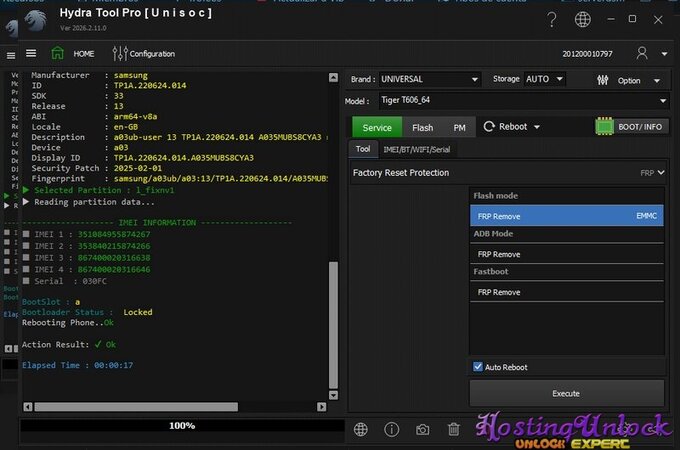The image size is (680, 450).
Task: Expand the Model Tiger T606_64 dropdown
Action: [x=520, y=100]
